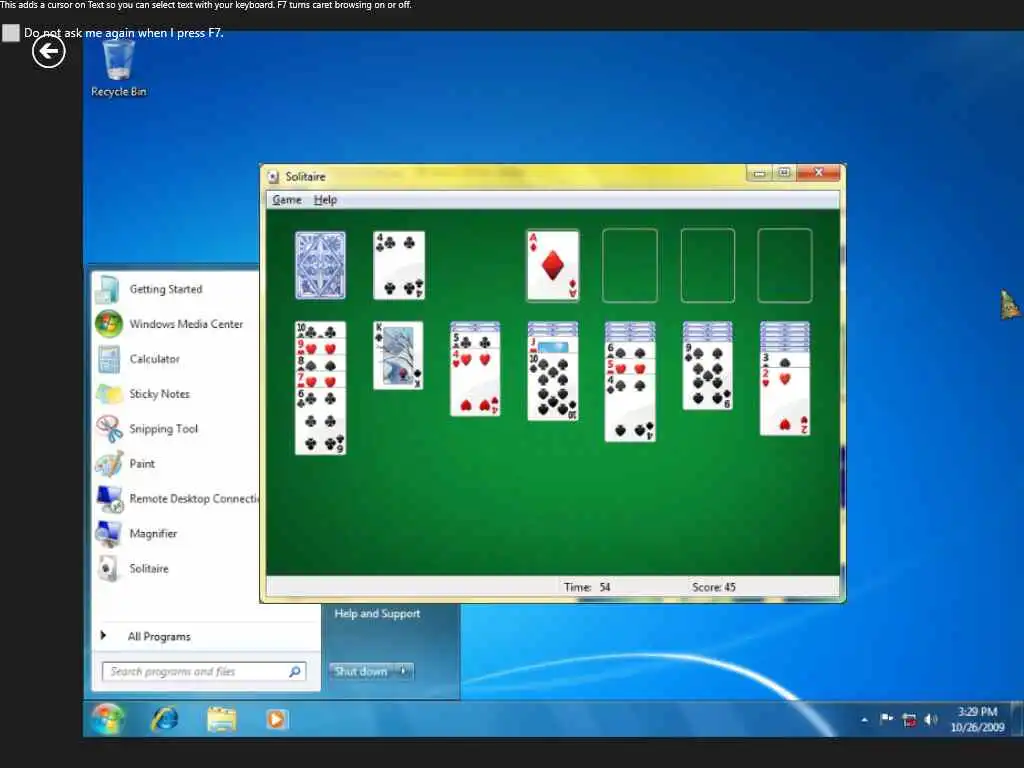Open Help and Support link
The height and width of the screenshot is (768, 1024).
tap(377, 614)
